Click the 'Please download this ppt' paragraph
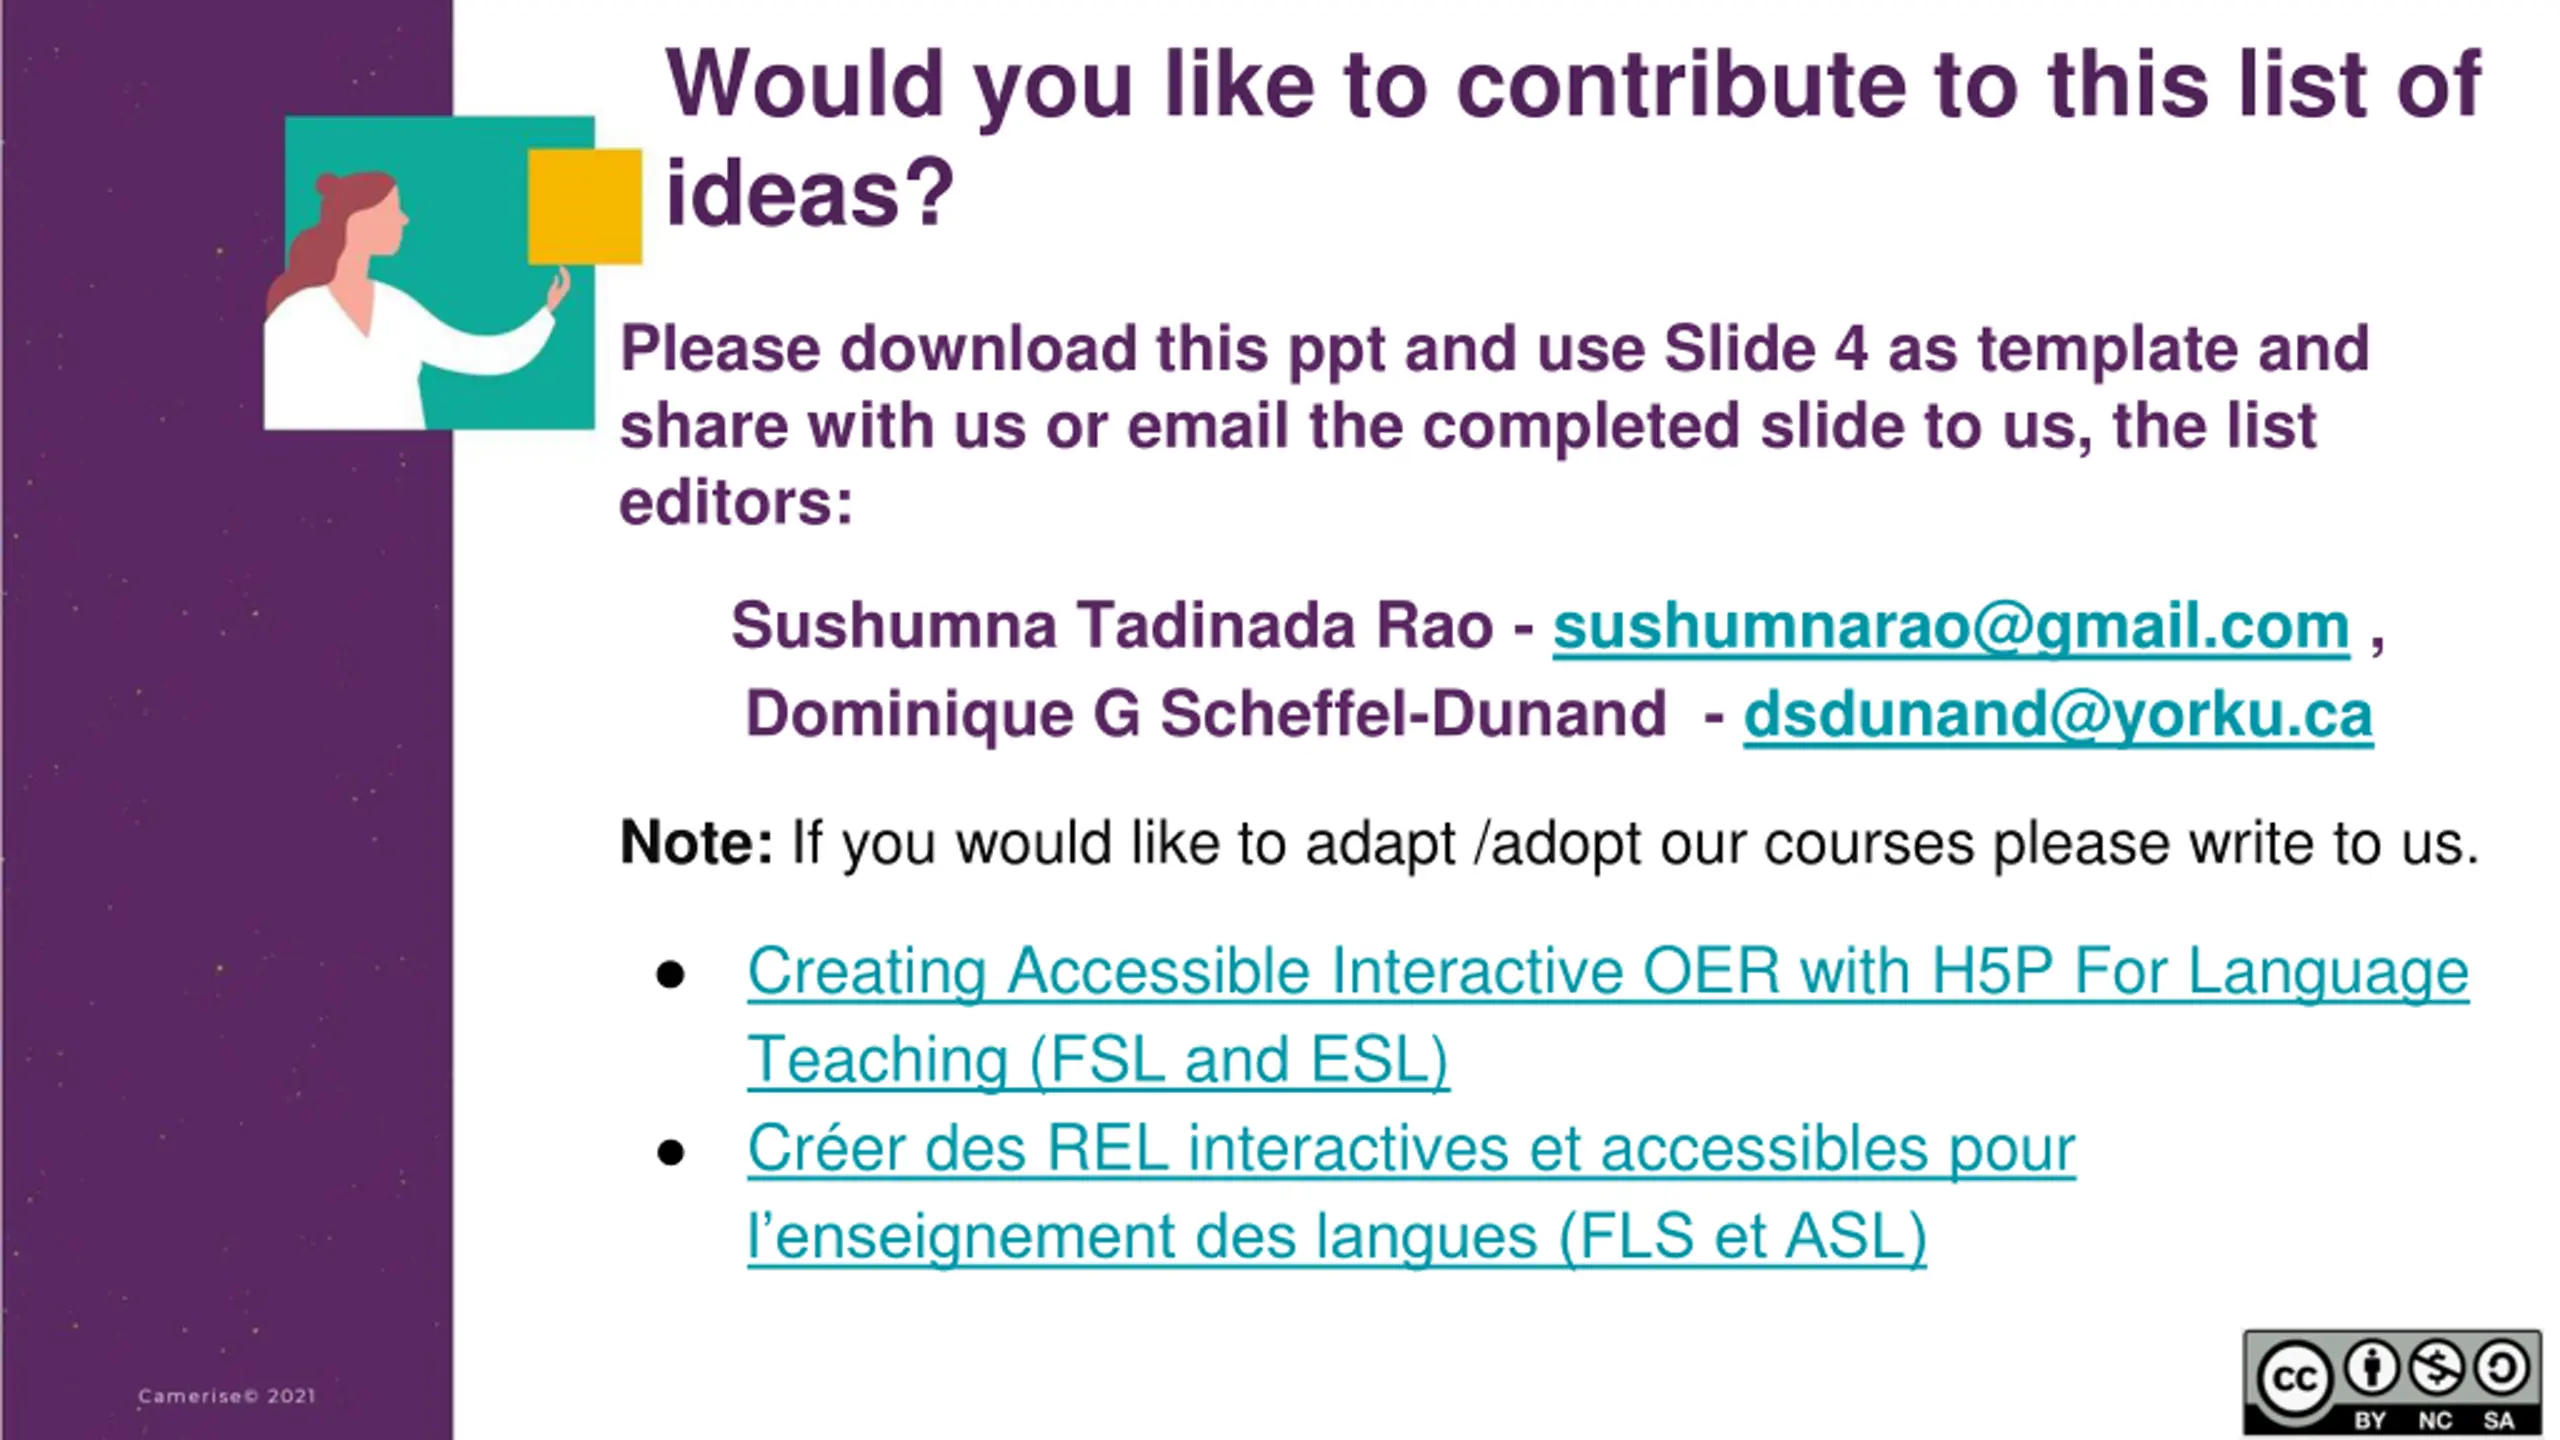The image size is (2560, 1440). [1495, 425]
